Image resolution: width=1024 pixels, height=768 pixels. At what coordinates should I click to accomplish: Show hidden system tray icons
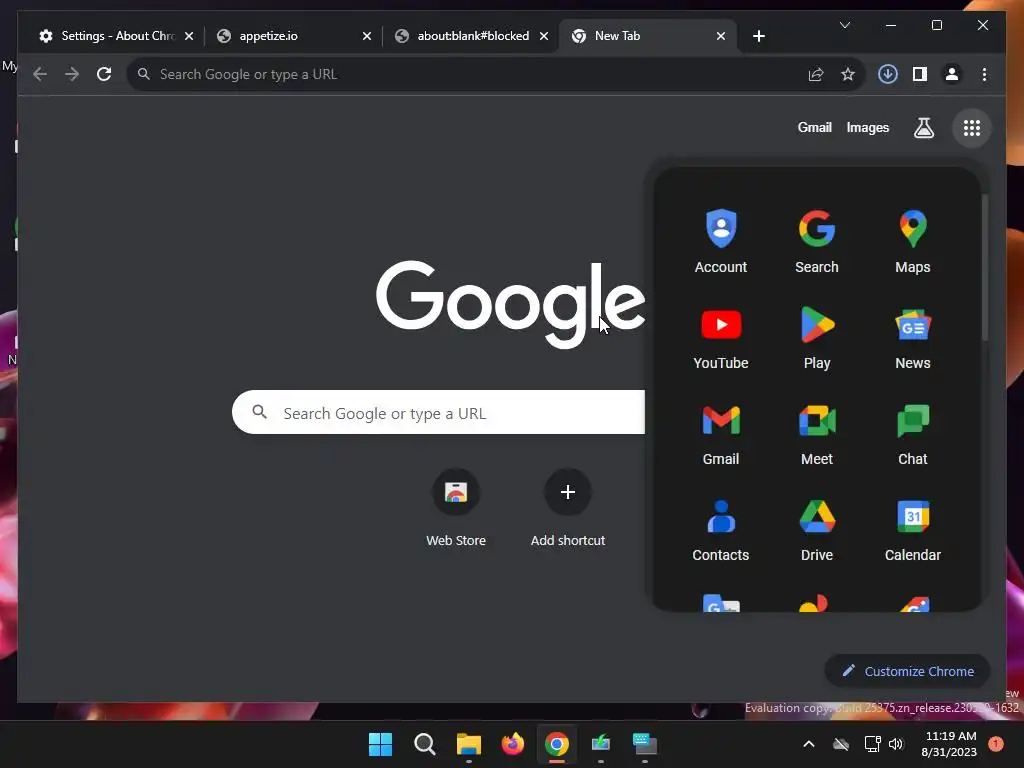click(808, 744)
